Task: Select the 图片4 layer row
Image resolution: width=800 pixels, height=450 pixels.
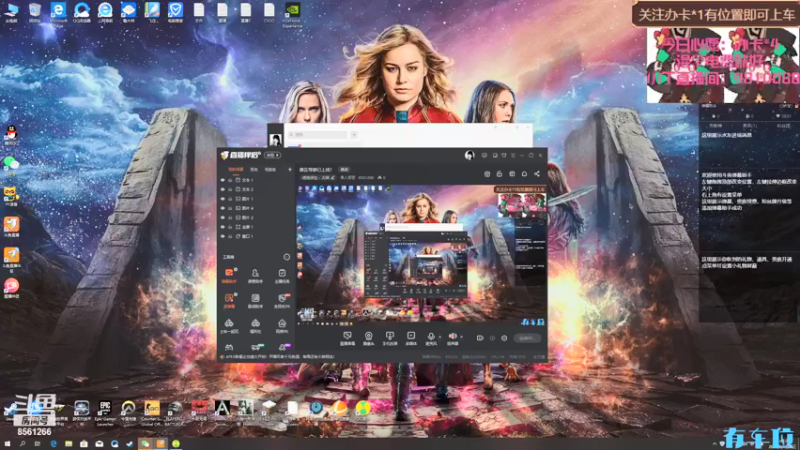Action: (x=256, y=208)
